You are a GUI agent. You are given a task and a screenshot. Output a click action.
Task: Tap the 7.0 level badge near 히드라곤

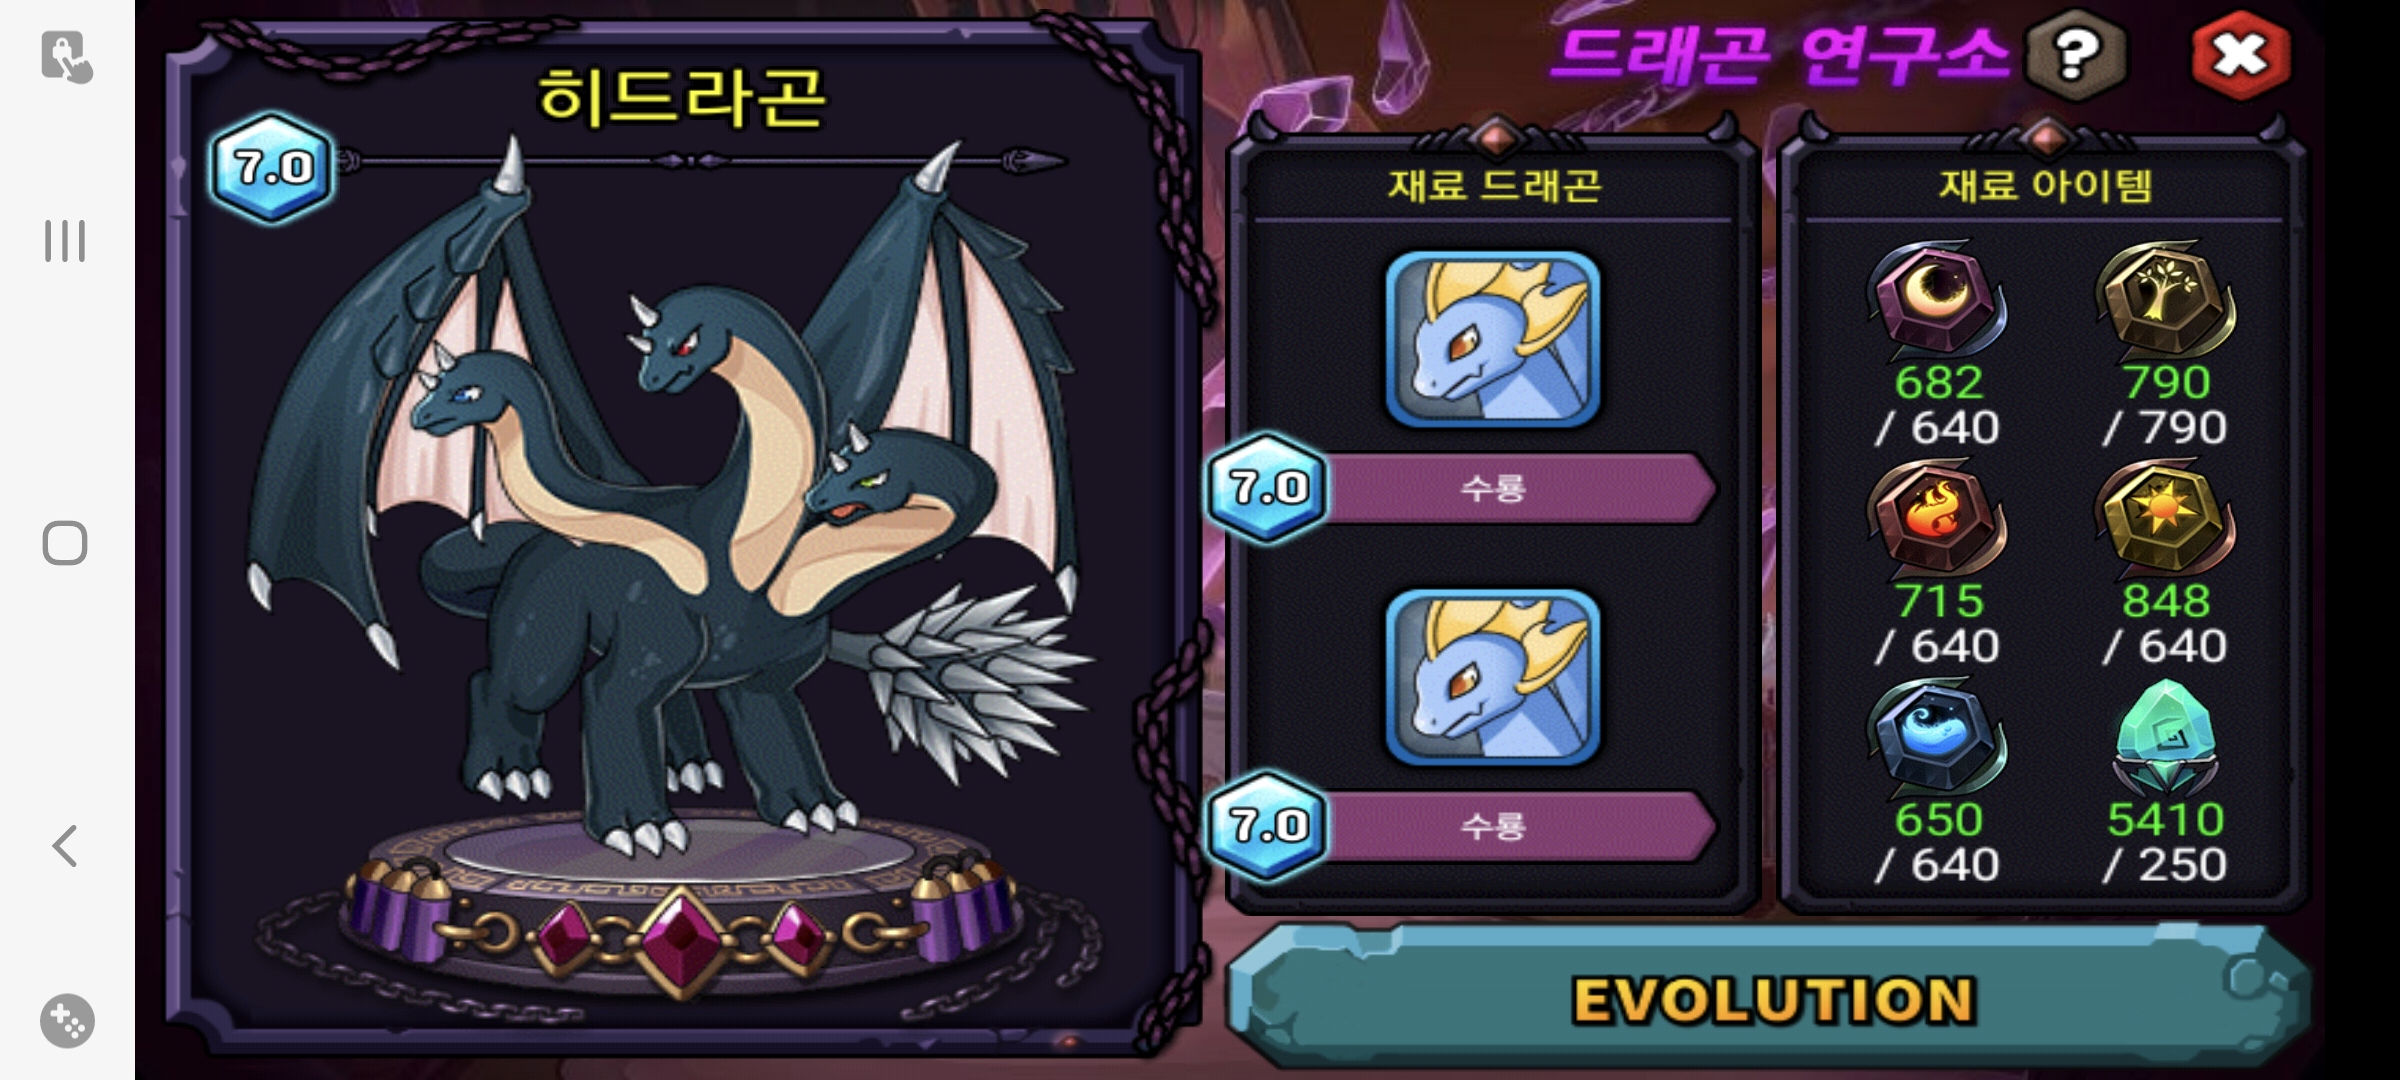(x=272, y=168)
